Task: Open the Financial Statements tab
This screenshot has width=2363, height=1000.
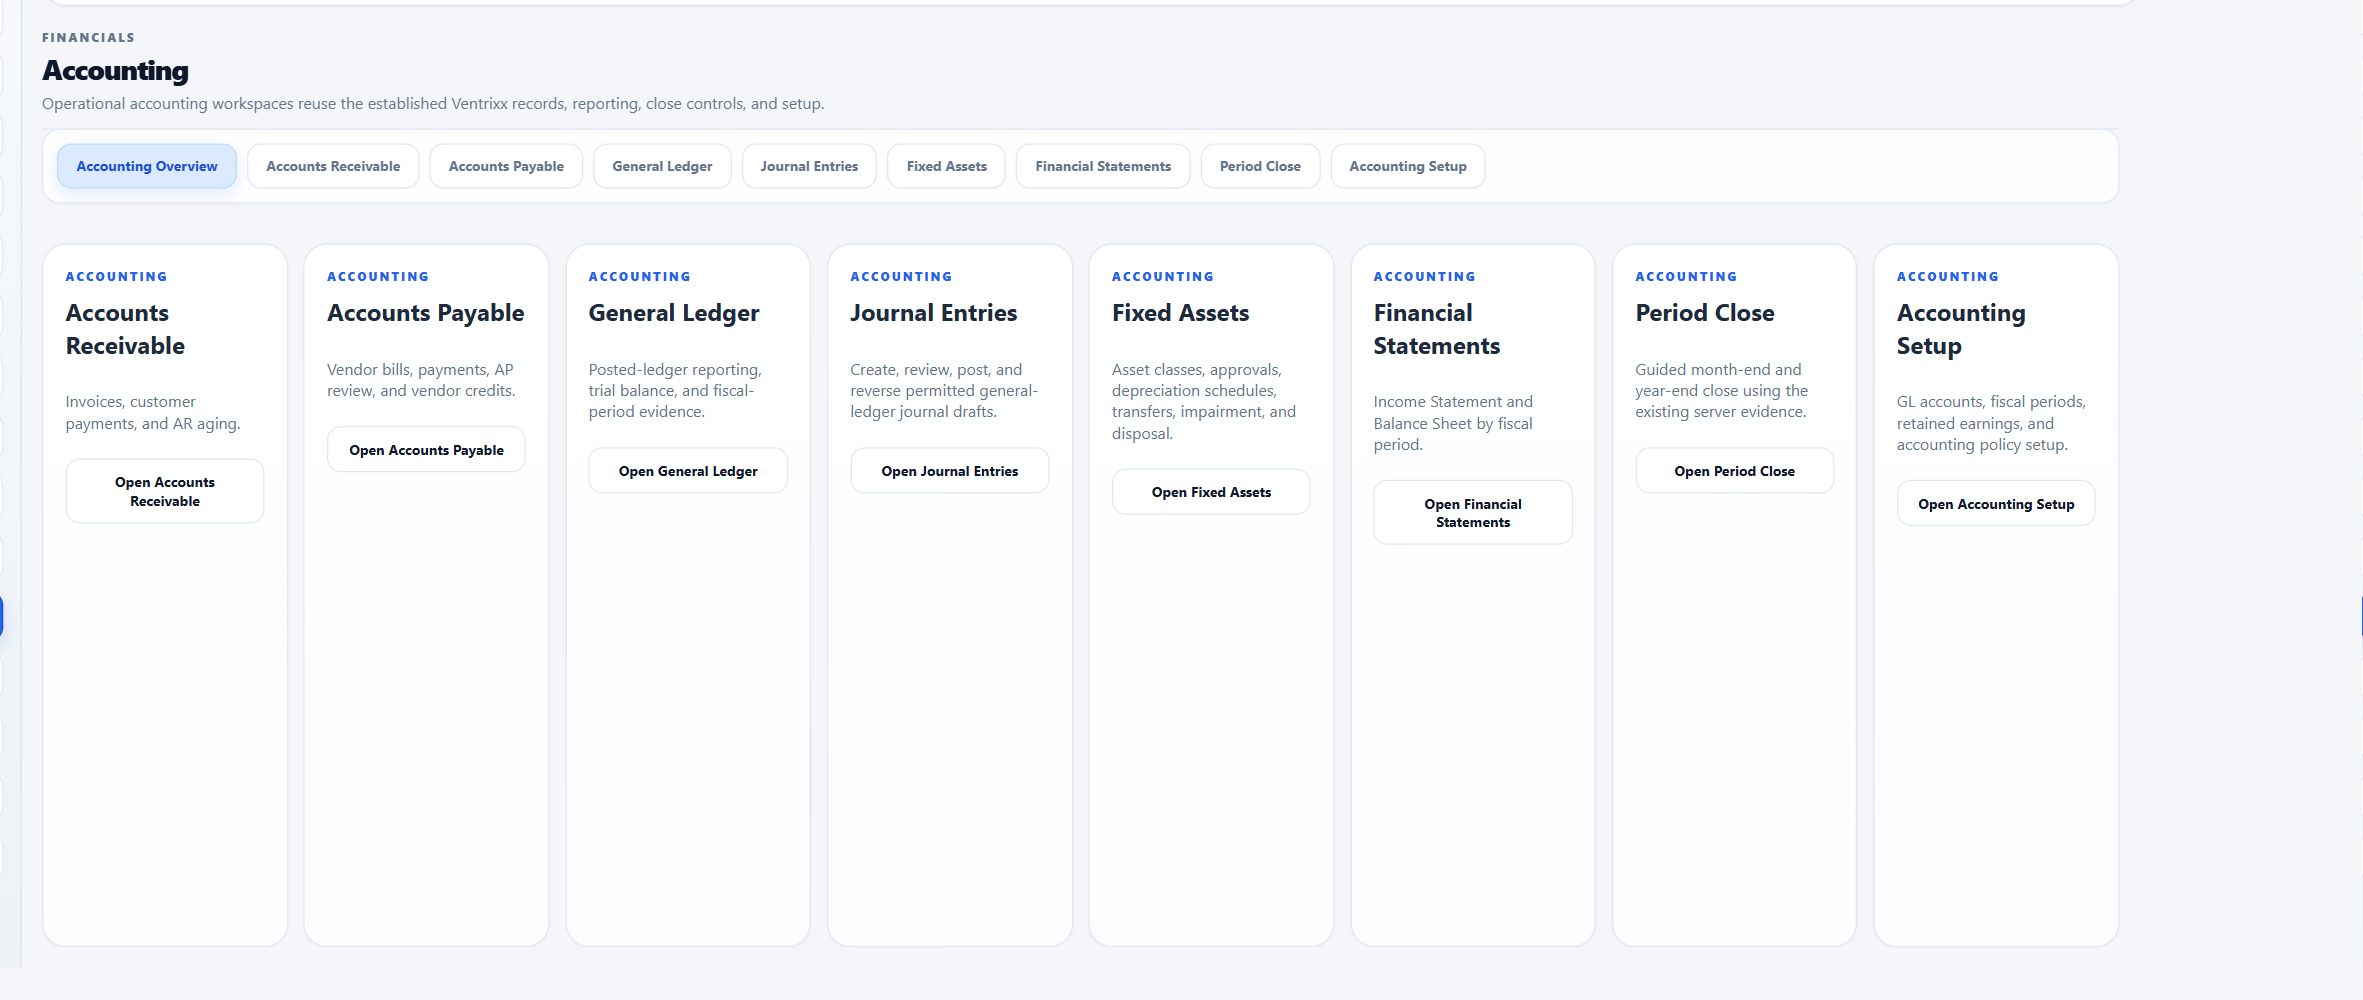Action: click(x=1103, y=166)
